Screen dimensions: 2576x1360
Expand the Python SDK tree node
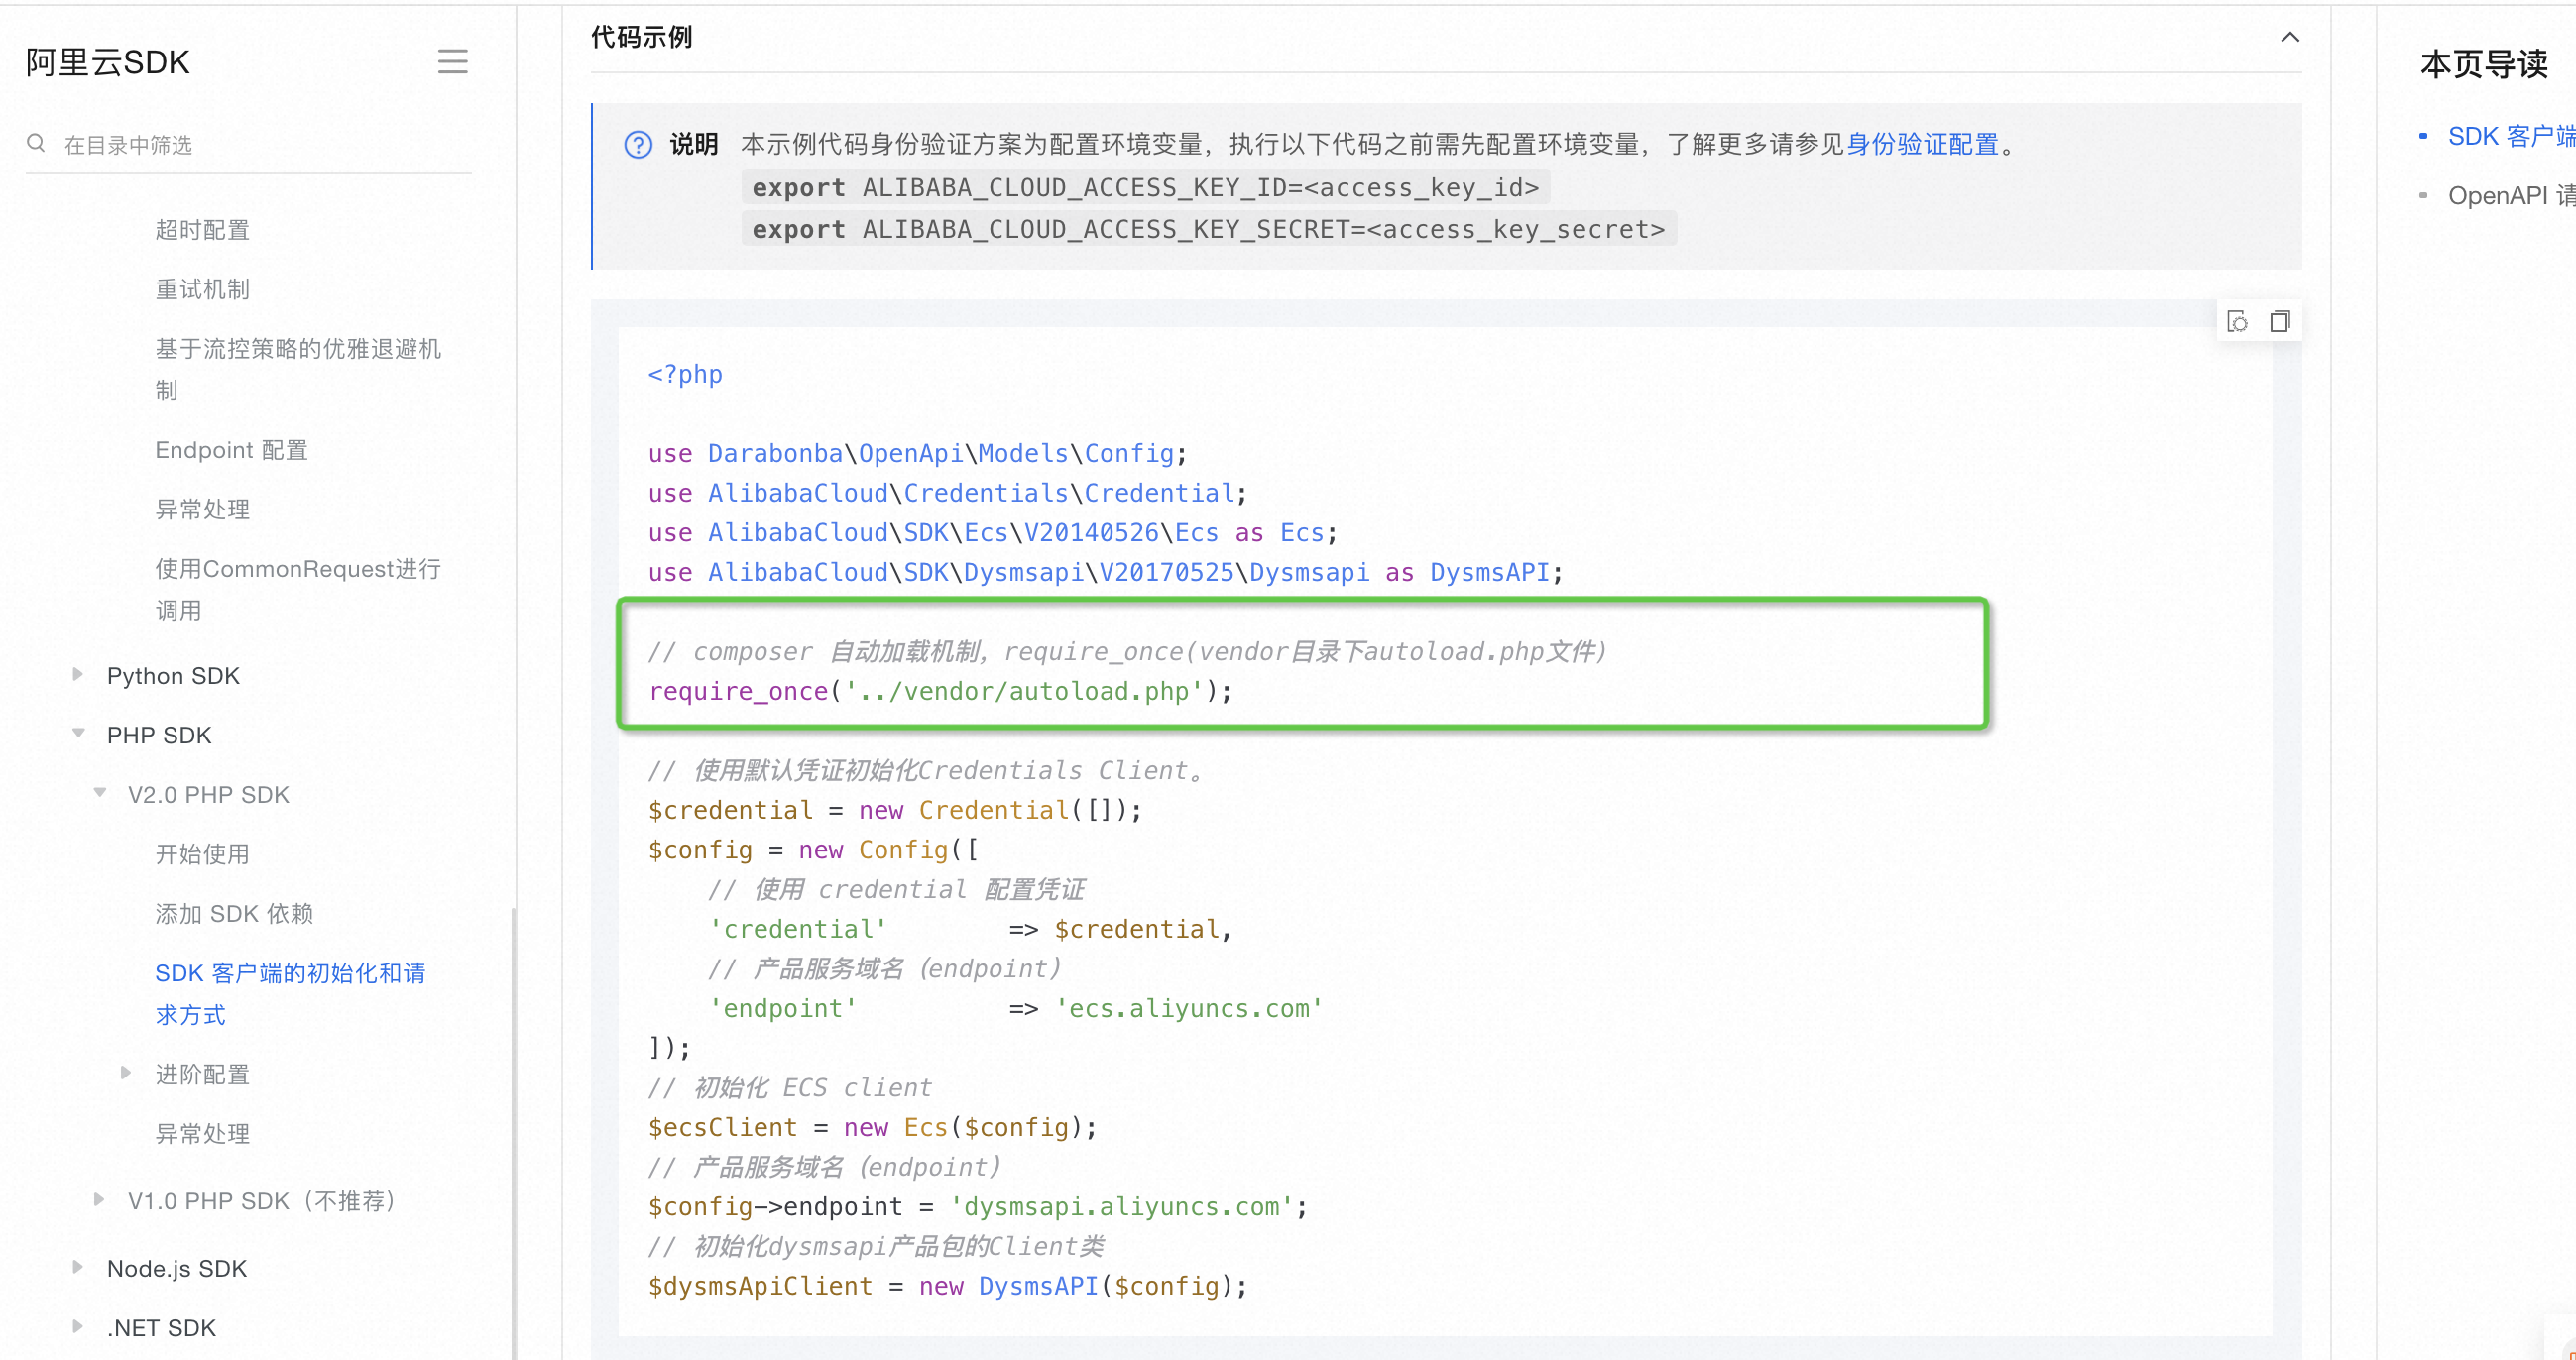[78, 675]
